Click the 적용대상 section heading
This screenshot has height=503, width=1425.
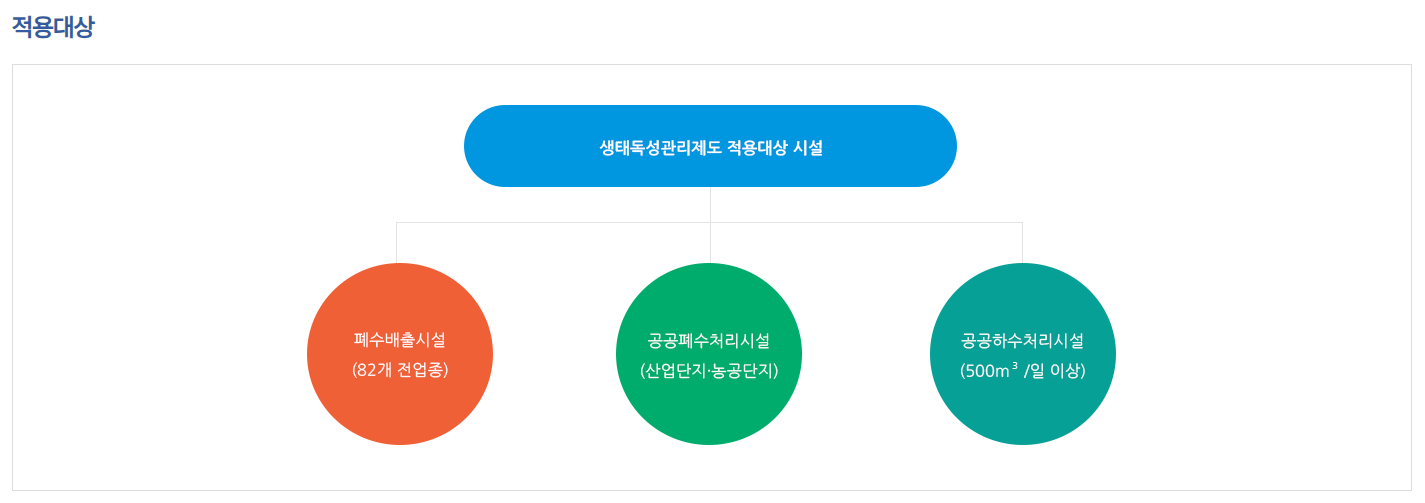[x=53, y=27]
